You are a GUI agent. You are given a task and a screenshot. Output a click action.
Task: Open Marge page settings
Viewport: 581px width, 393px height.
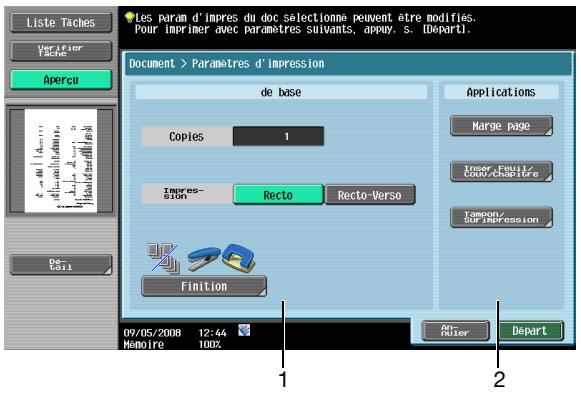(x=501, y=126)
